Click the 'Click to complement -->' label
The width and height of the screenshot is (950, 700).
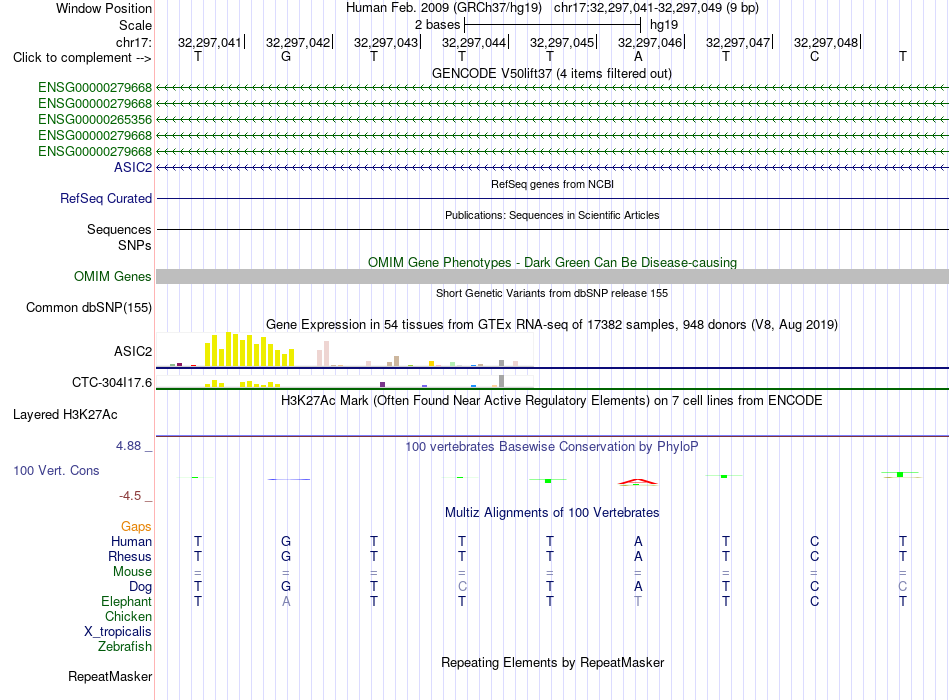[x=82, y=58]
